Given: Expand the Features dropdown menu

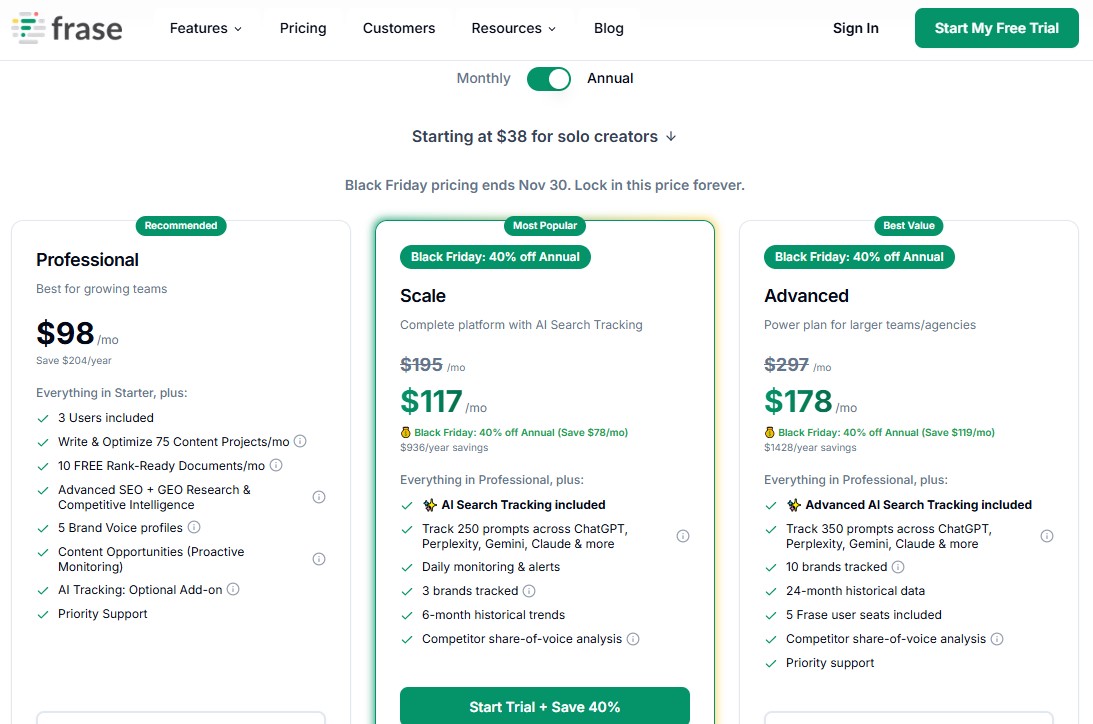Looking at the screenshot, I should coord(206,28).
